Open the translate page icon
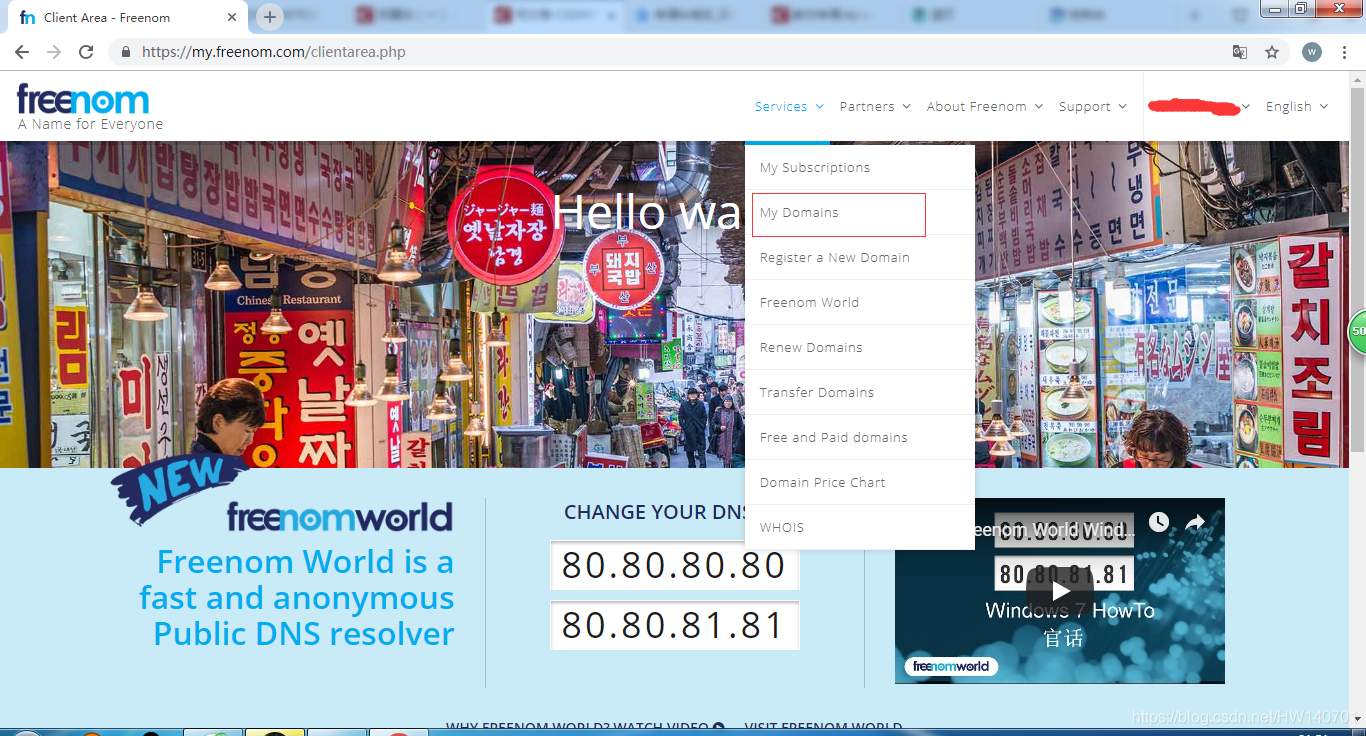This screenshot has height=736, width=1366. (1240, 52)
